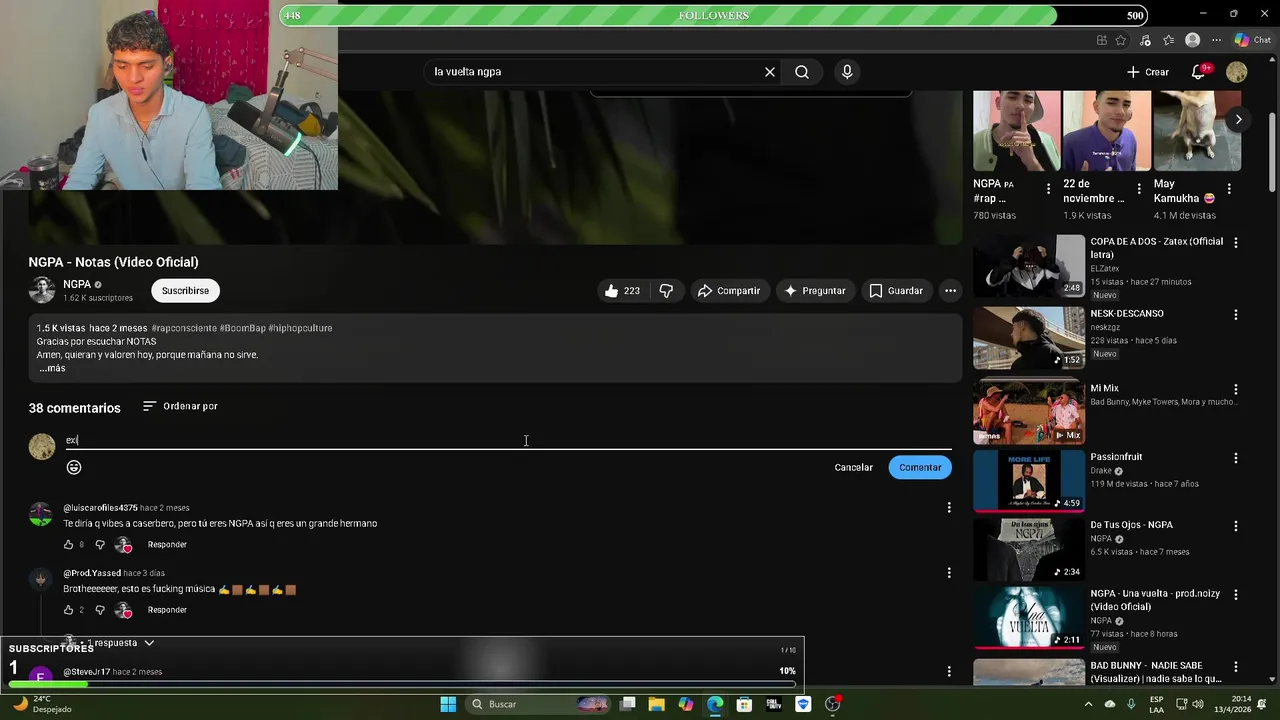1280x720 pixels.
Task: Open options for NESK-DESCANSO video
Action: click(x=1236, y=315)
